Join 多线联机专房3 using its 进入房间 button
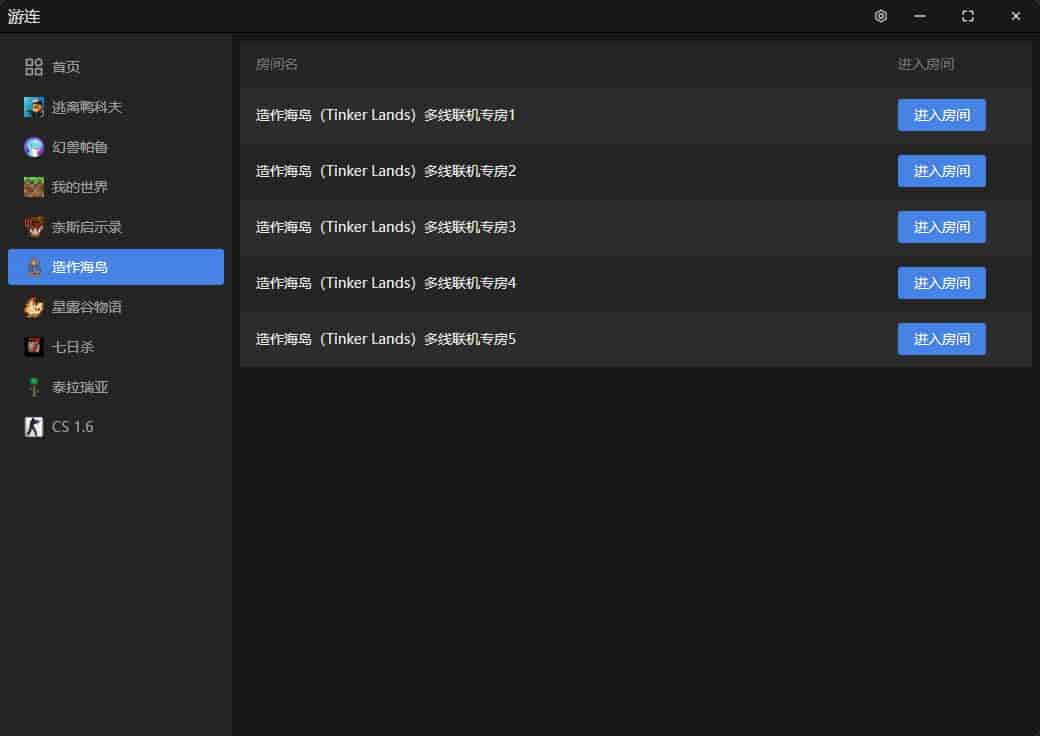This screenshot has width=1040, height=736. point(941,227)
